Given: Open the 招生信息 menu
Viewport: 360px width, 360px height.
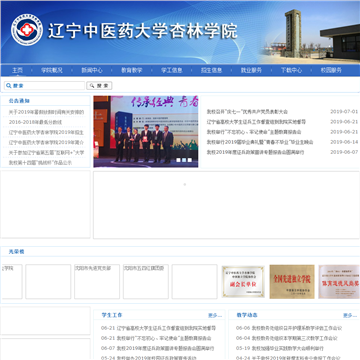Looking at the screenshot, I should click(211, 70).
